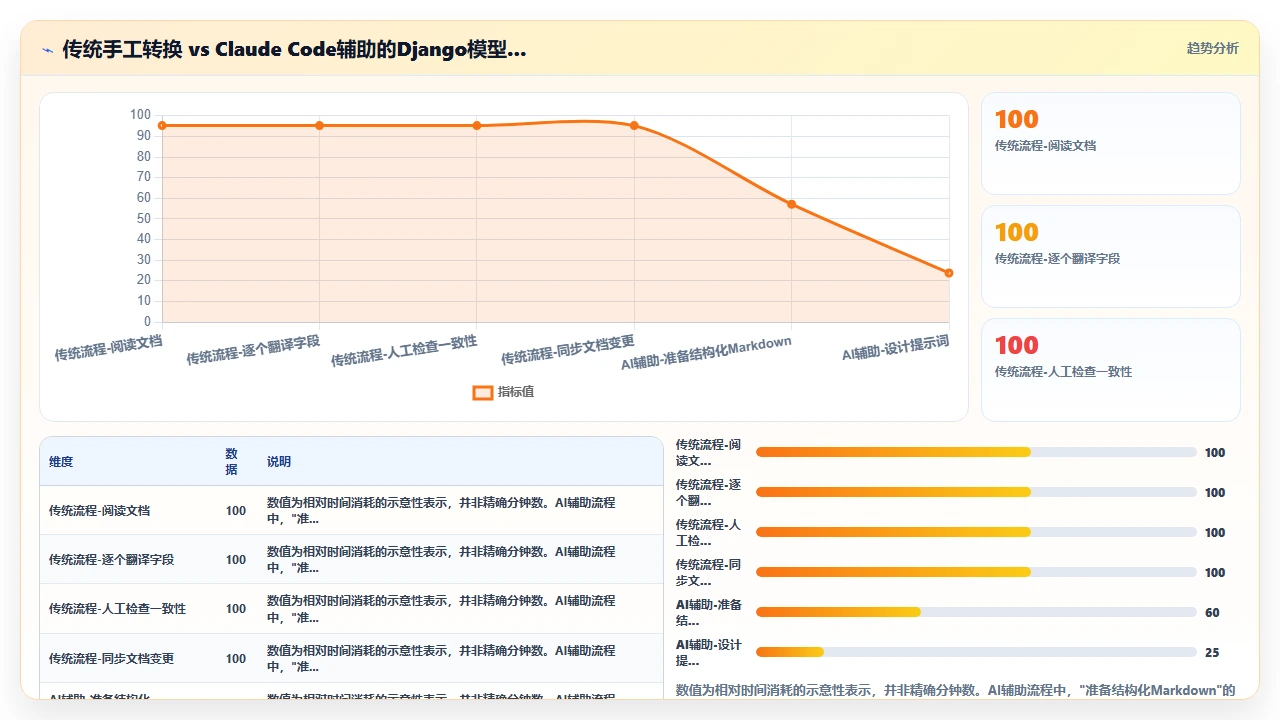Toggle the 指标值 legend swatch under the chart
The height and width of the screenshot is (720, 1280).
click(482, 392)
